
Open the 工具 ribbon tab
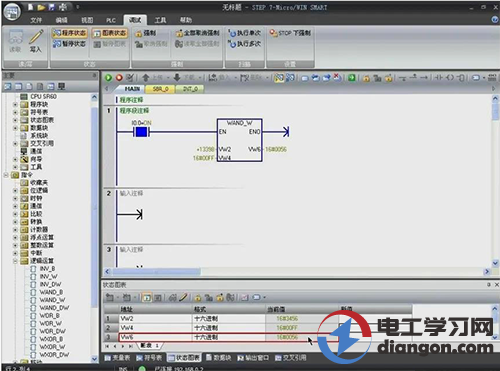(x=160, y=20)
